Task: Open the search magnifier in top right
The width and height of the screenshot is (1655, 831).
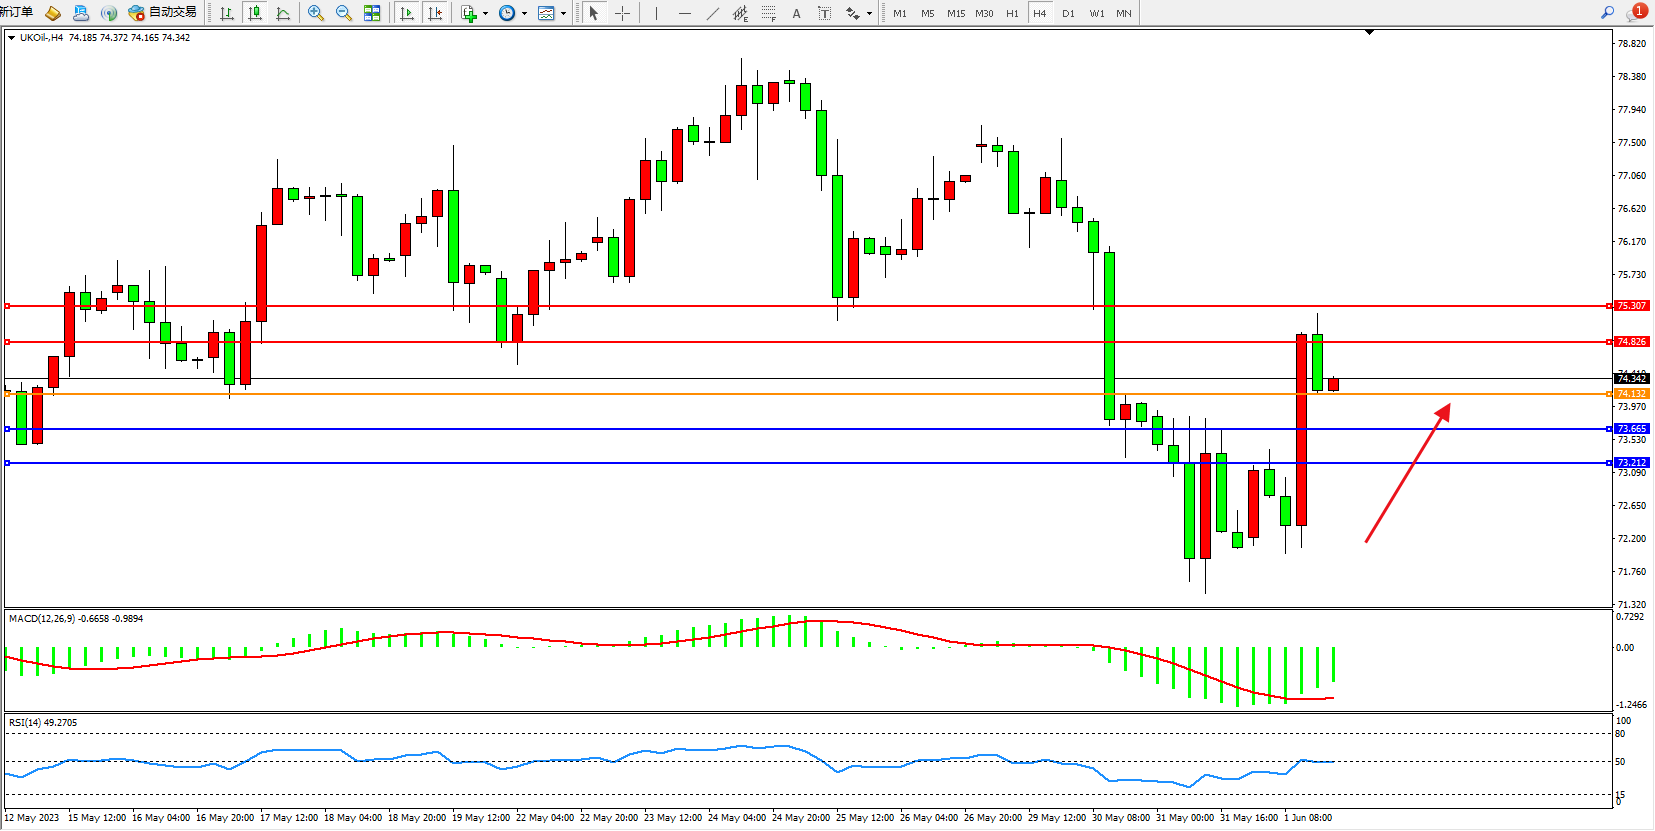Action: click(x=1608, y=13)
